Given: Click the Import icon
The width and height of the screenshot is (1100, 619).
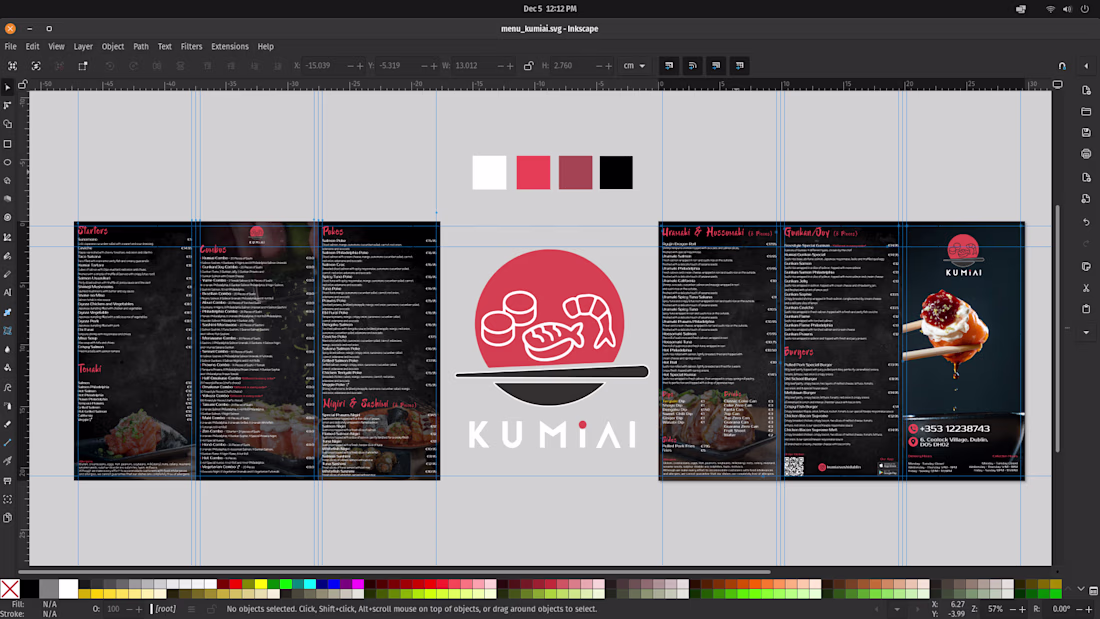Looking at the screenshot, I should (1086, 178).
